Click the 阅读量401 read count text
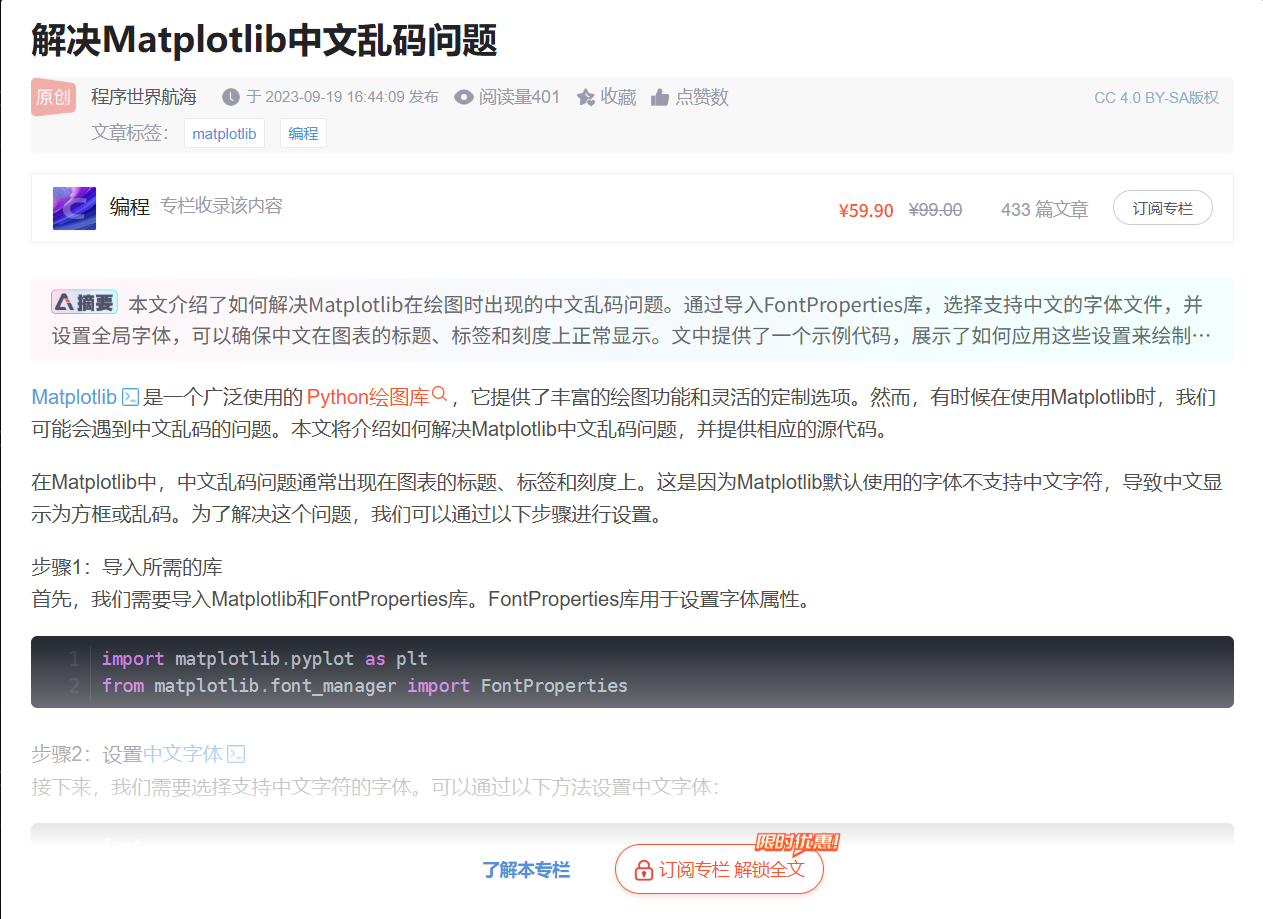Viewport: 1263px width, 919px height. click(x=519, y=97)
